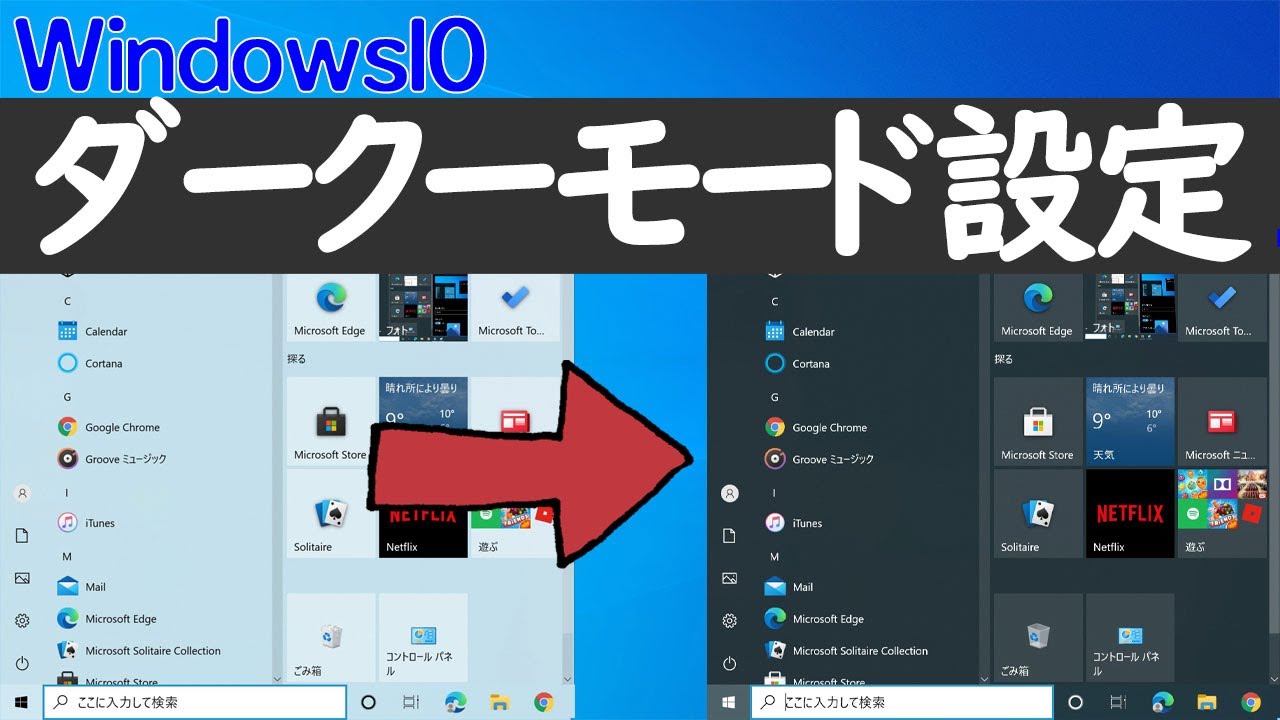Screen dimensions: 1280x720
Task: Open the コントロール パネル tile in light Start menu
Action: click(x=423, y=637)
